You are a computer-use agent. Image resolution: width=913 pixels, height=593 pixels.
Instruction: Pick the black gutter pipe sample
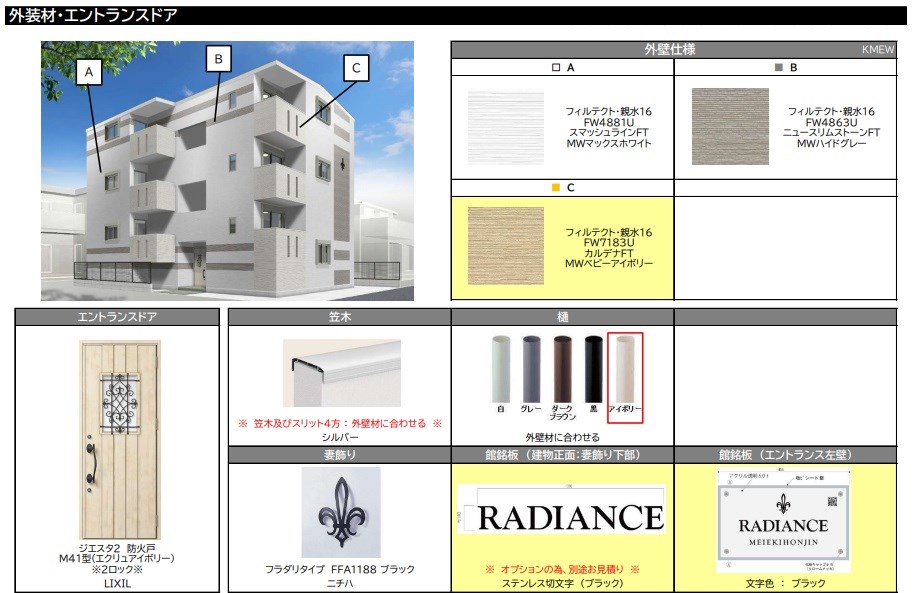593,370
